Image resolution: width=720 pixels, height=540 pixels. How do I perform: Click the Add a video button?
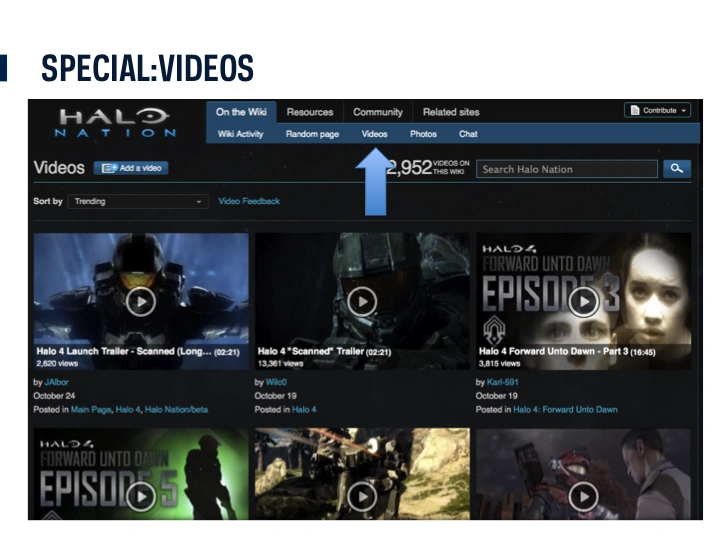[x=132, y=168]
